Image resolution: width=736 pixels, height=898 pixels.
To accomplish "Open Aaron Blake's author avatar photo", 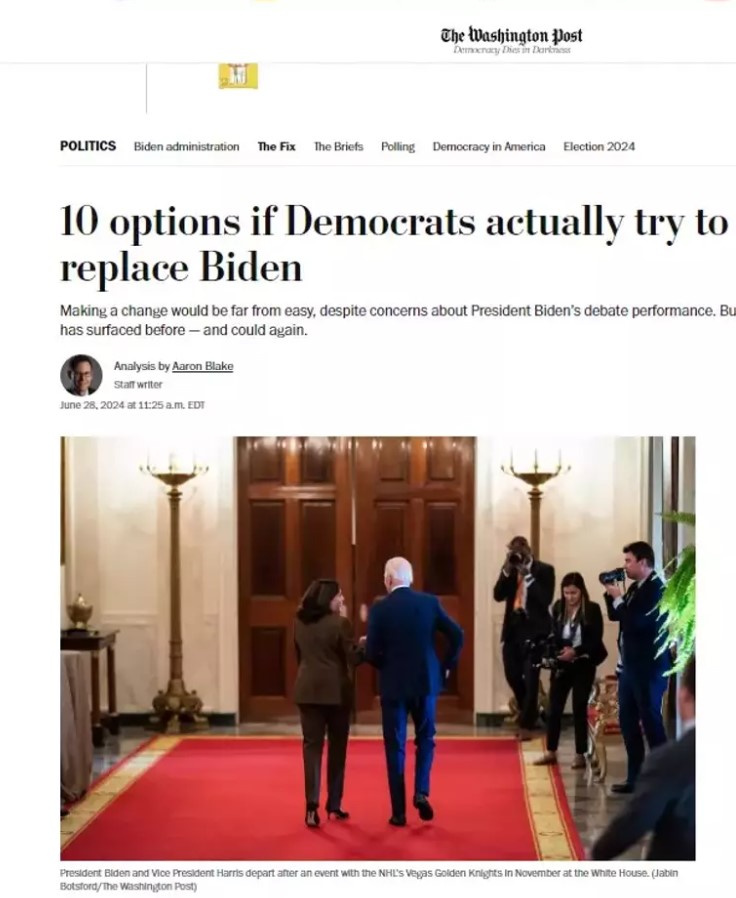I will click(x=81, y=375).
